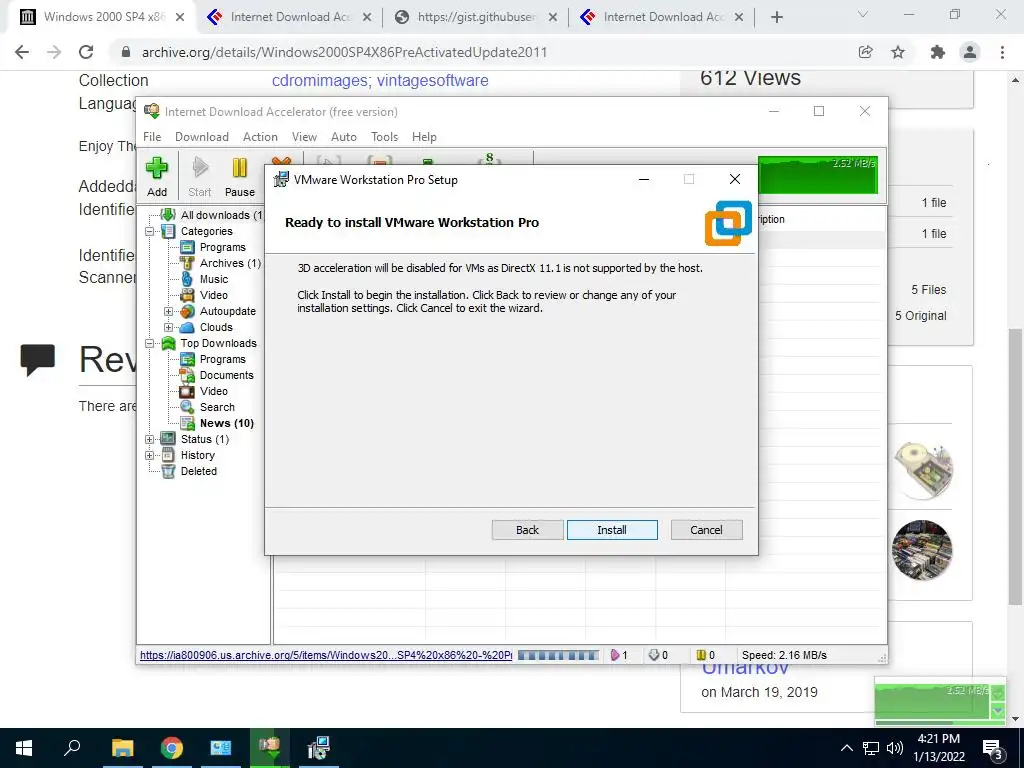Click the Deleted trash bin icon
Screen dimensions: 1024x768
[x=168, y=471]
